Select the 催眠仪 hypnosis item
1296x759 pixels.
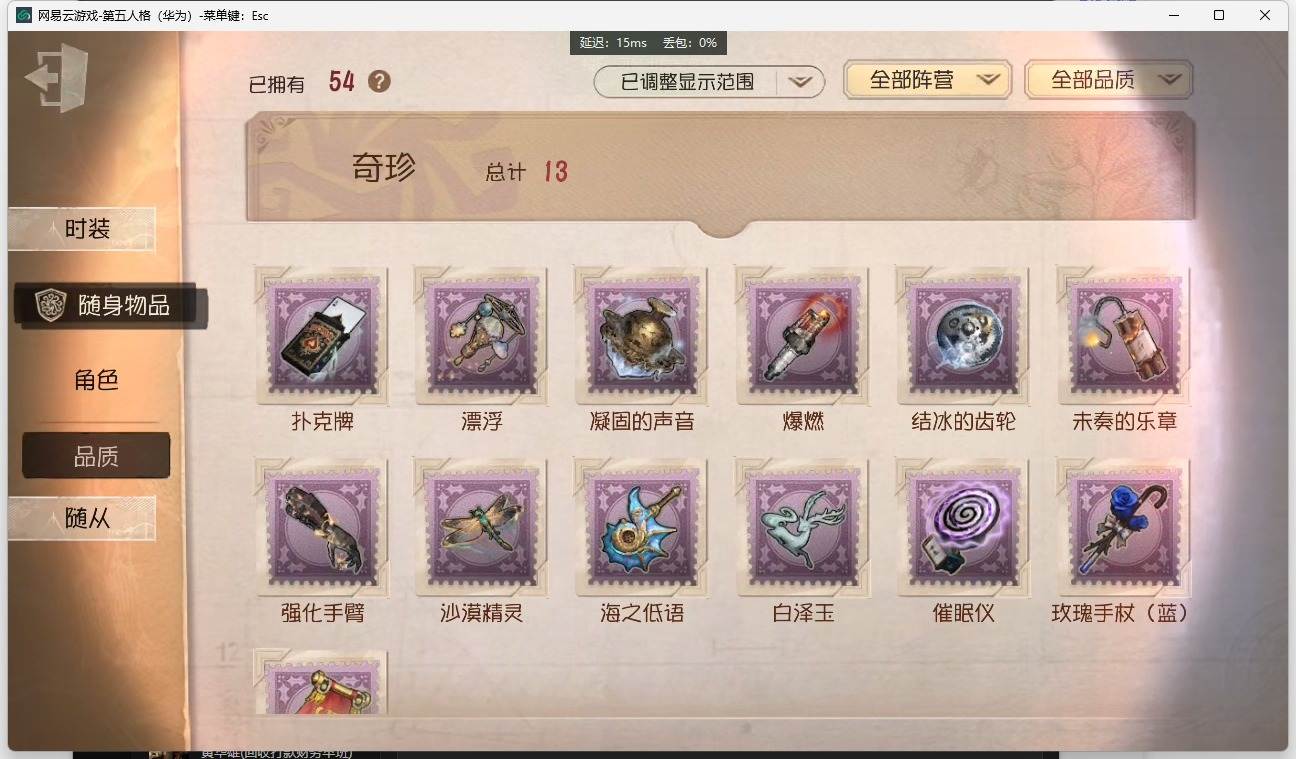(x=963, y=528)
